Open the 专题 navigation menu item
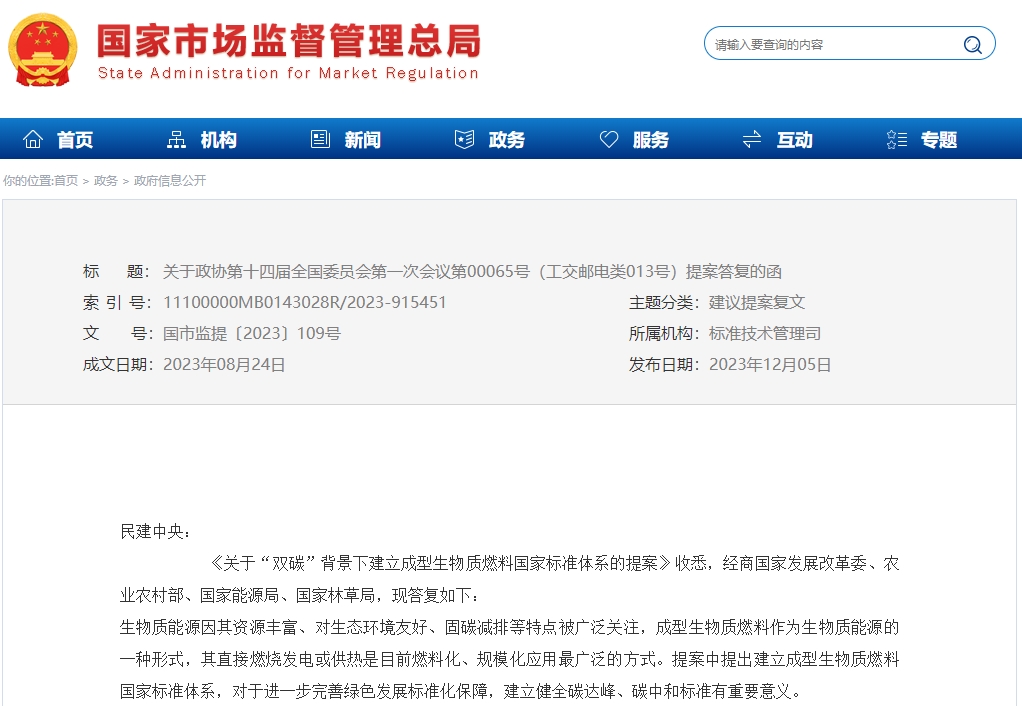The image size is (1022, 706). click(x=938, y=140)
